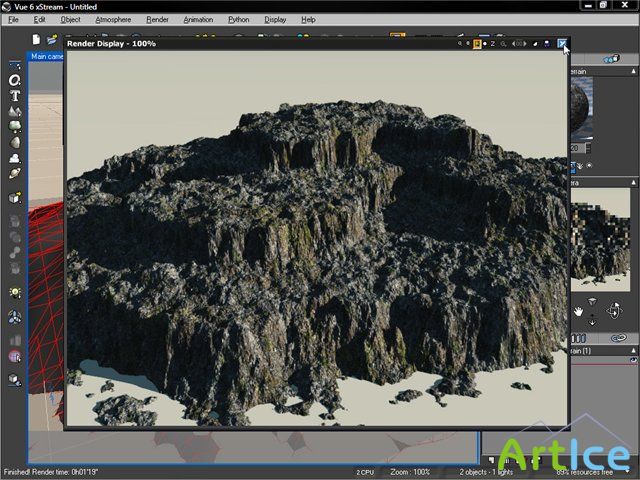This screenshot has height=480, width=640.
Task: Click the Z depth channel icon
Action: pyautogui.click(x=493, y=44)
